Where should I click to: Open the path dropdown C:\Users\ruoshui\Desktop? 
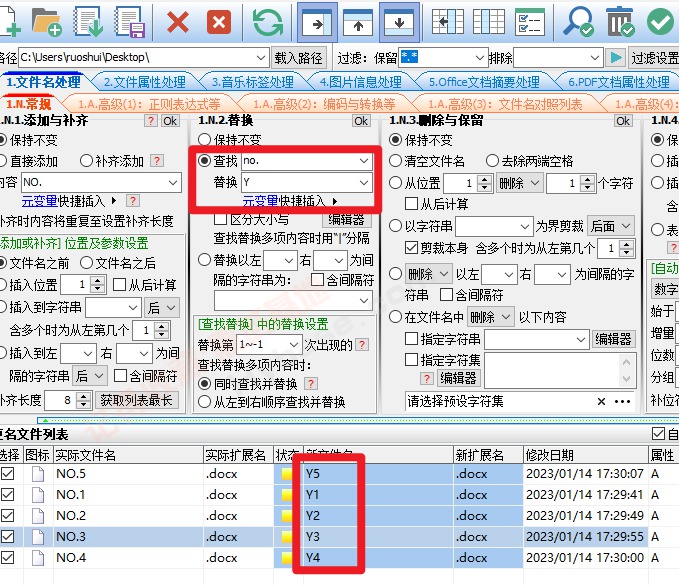(x=260, y=57)
